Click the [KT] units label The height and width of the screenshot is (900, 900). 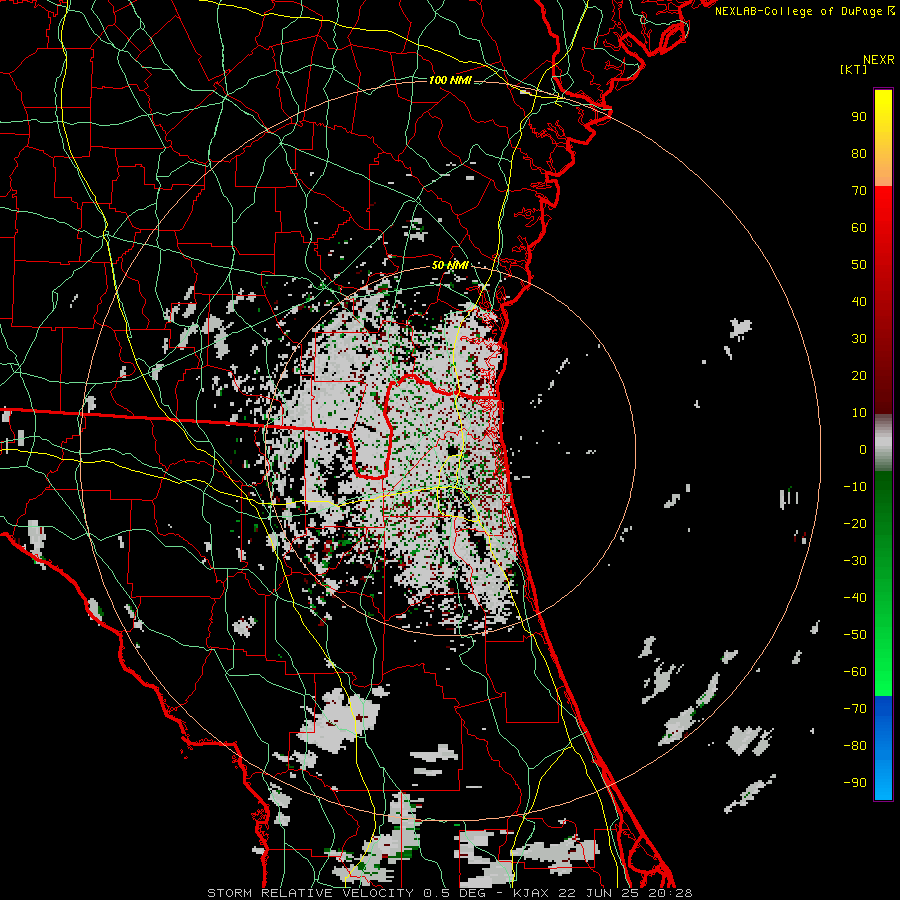click(x=854, y=69)
